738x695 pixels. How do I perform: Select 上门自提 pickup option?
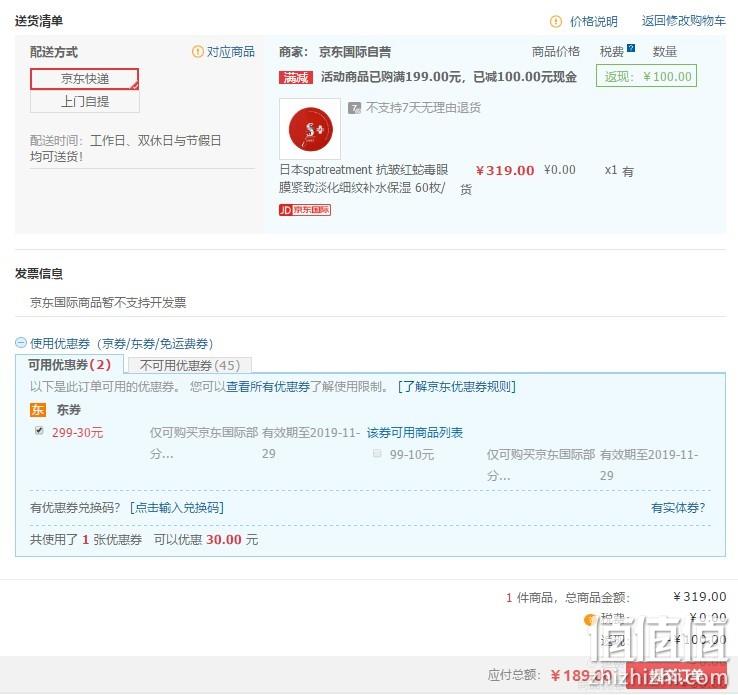coord(85,101)
